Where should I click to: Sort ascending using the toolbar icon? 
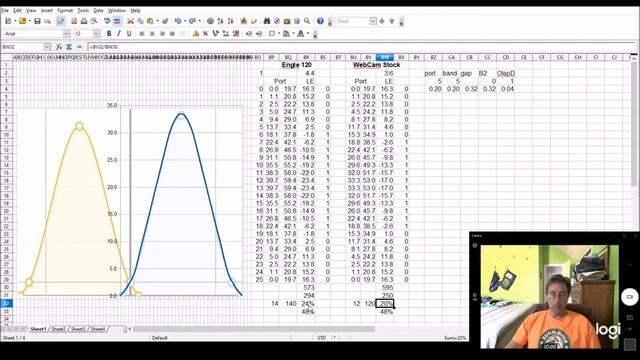click(220, 21)
